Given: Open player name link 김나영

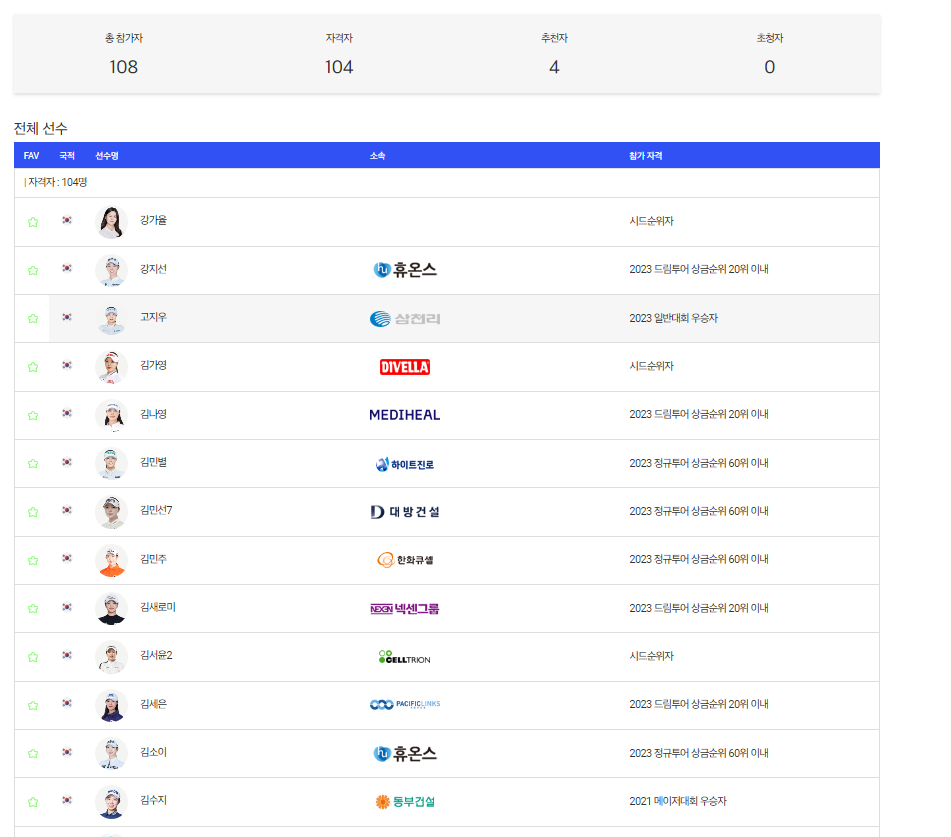Looking at the screenshot, I should pos(153,414).
